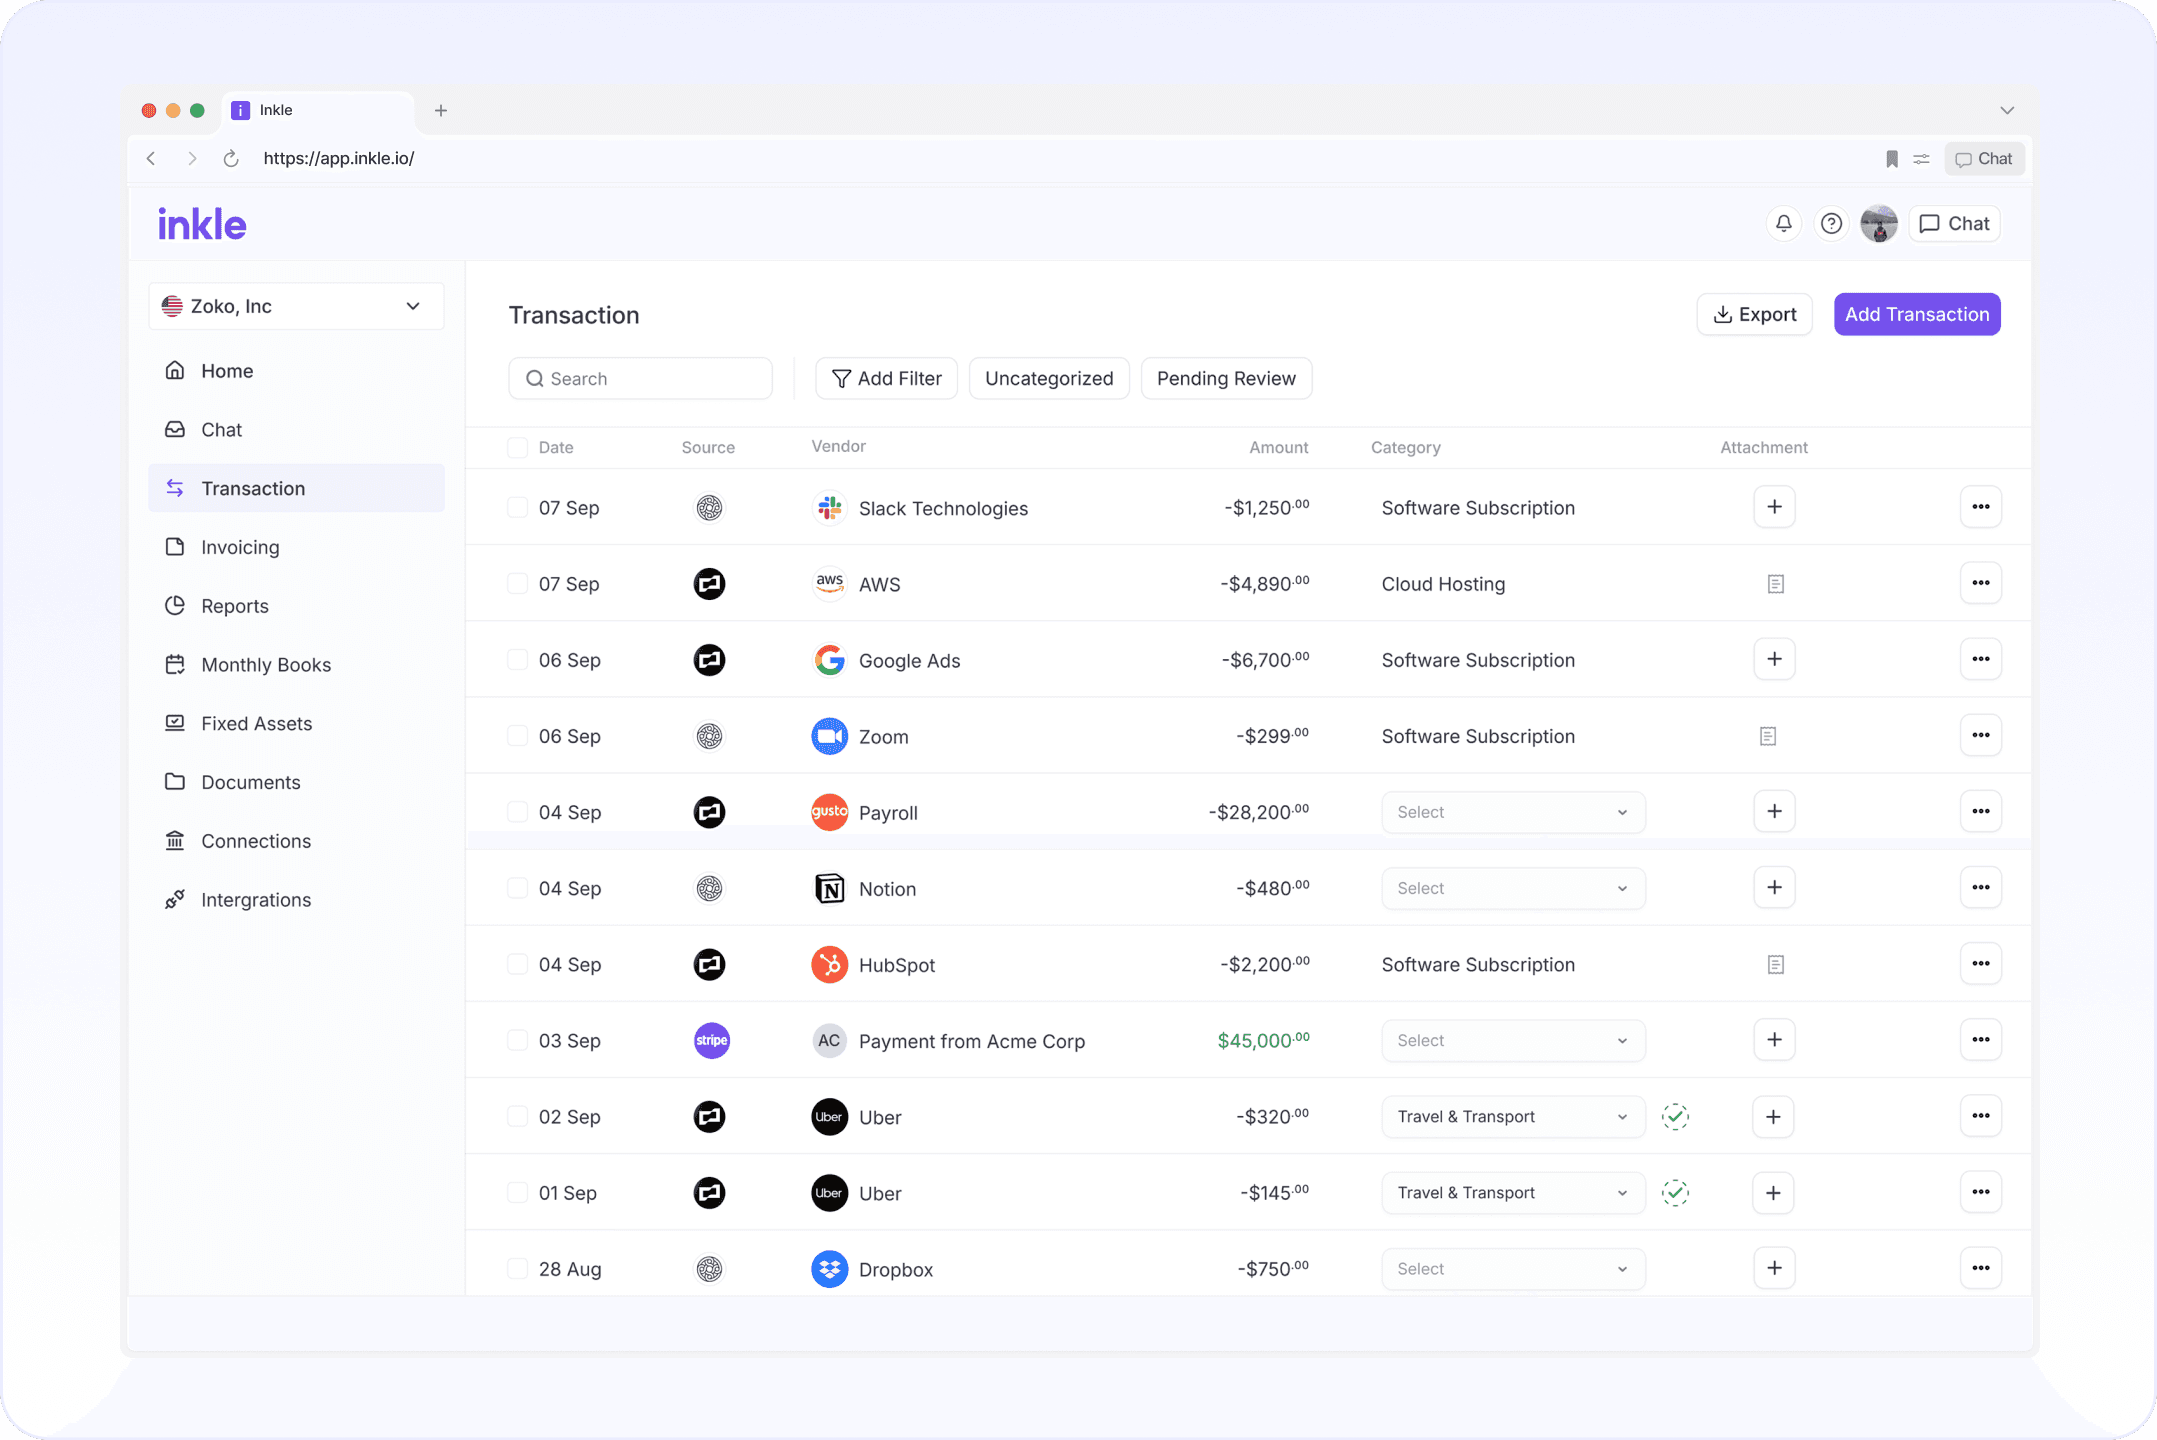Add attachment to Slack Technologies row
2157x1440 pixels.
[x=1774, y=507]
